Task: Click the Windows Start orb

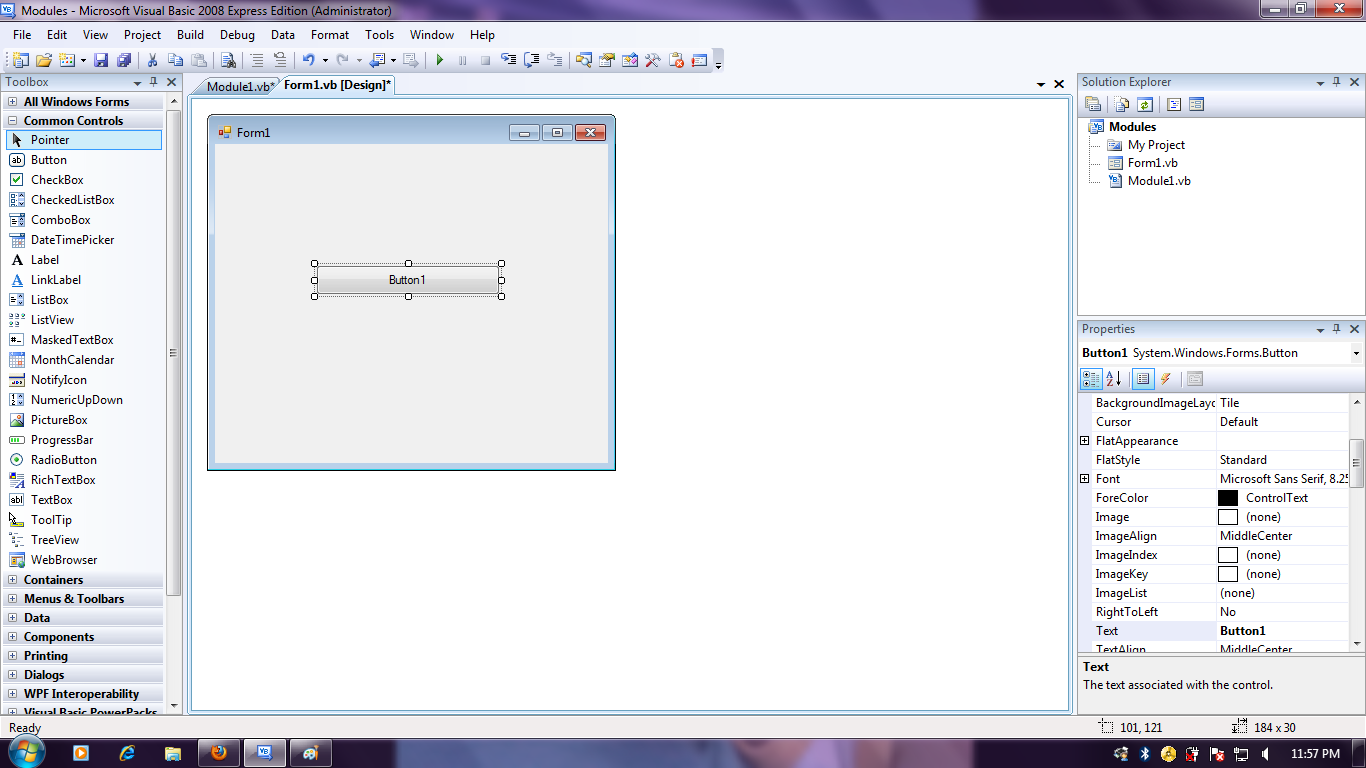Action: pos(27,751)
